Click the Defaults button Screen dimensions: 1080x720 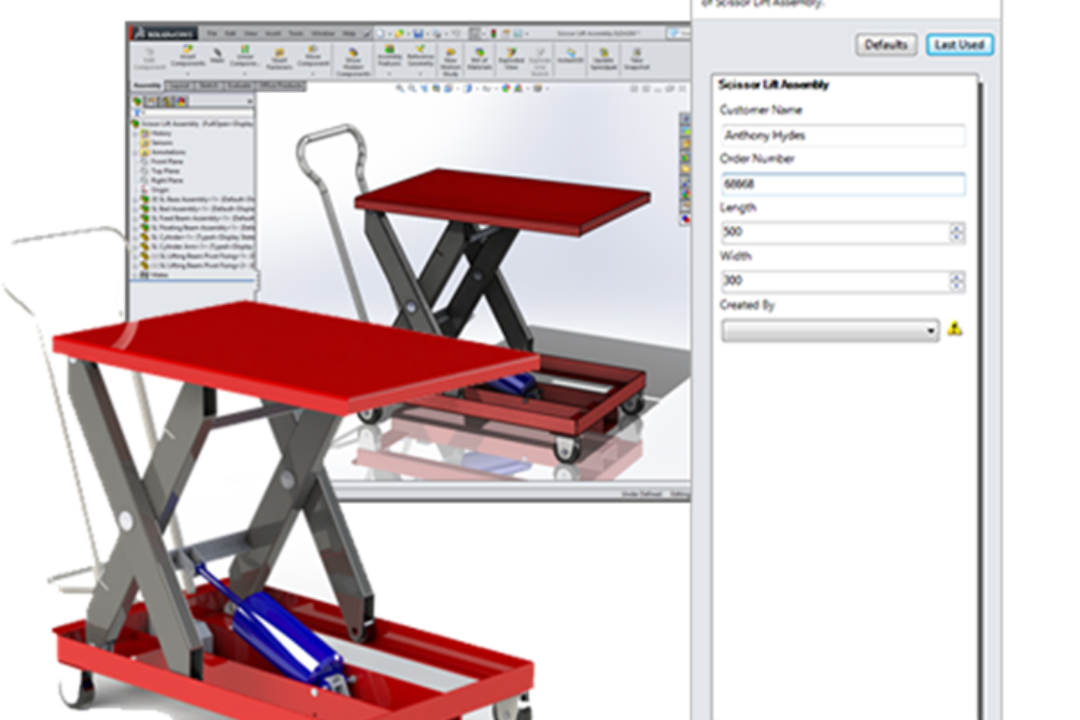[886, 45]
